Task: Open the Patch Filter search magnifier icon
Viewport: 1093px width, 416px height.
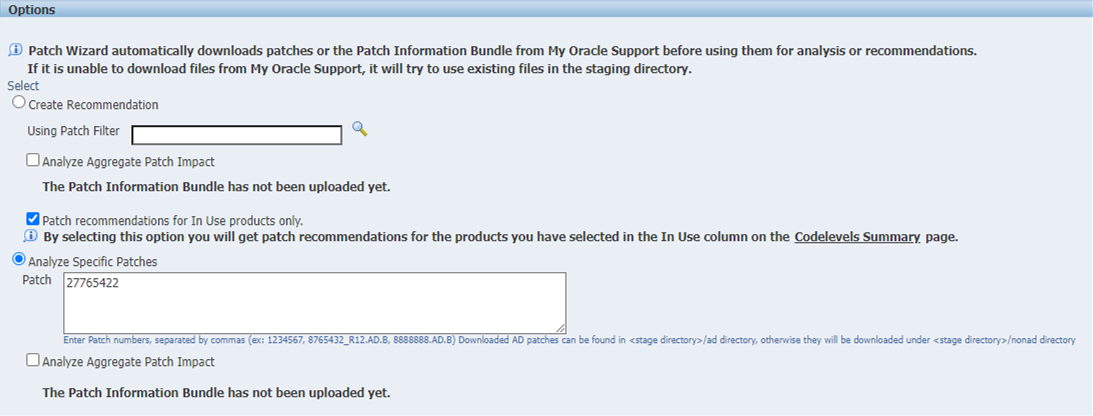Action: (359, 128)
